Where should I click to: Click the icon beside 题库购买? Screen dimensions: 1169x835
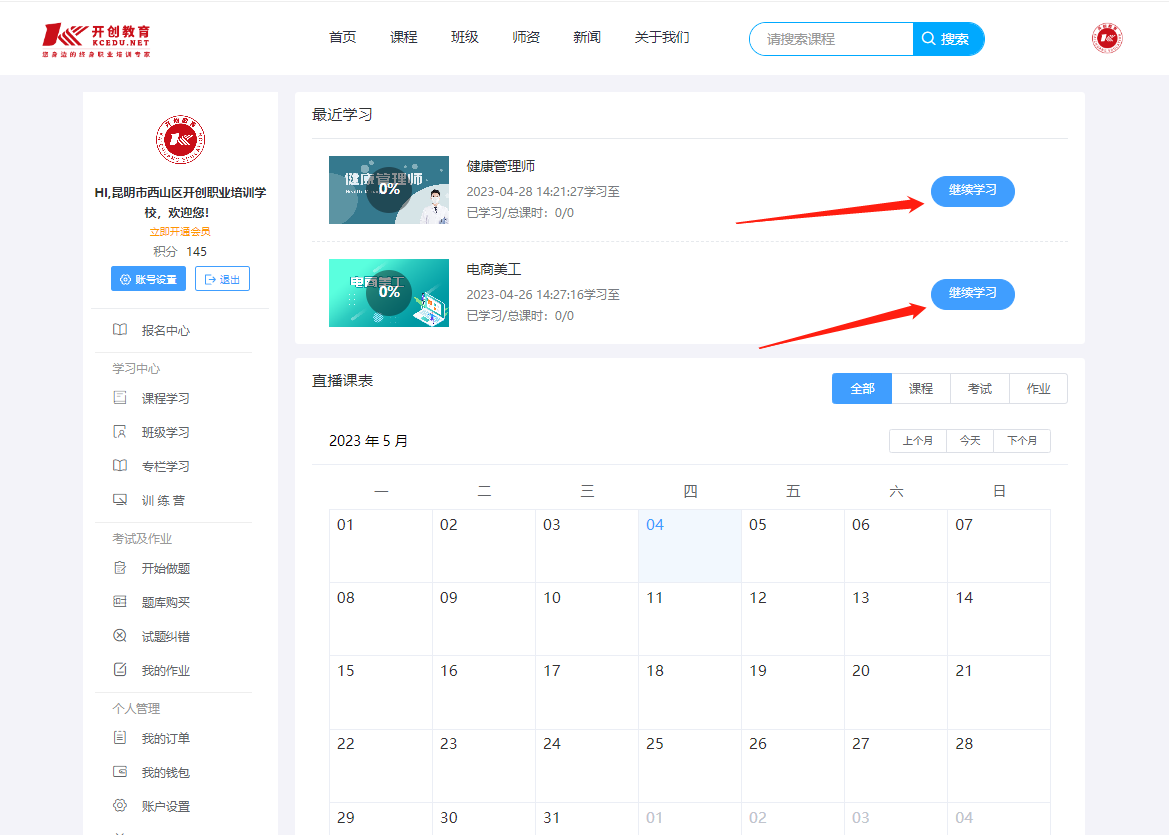[x=119, y=601]
